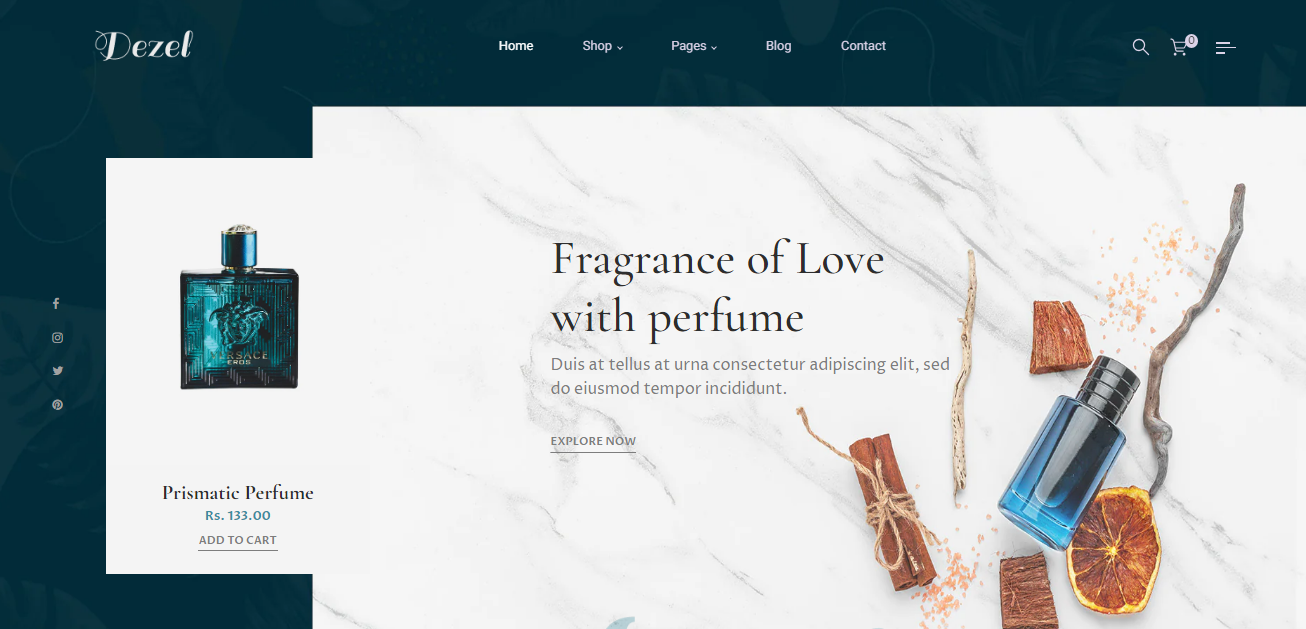
Task: Open the Contact menu item
Action: (863, 46)
